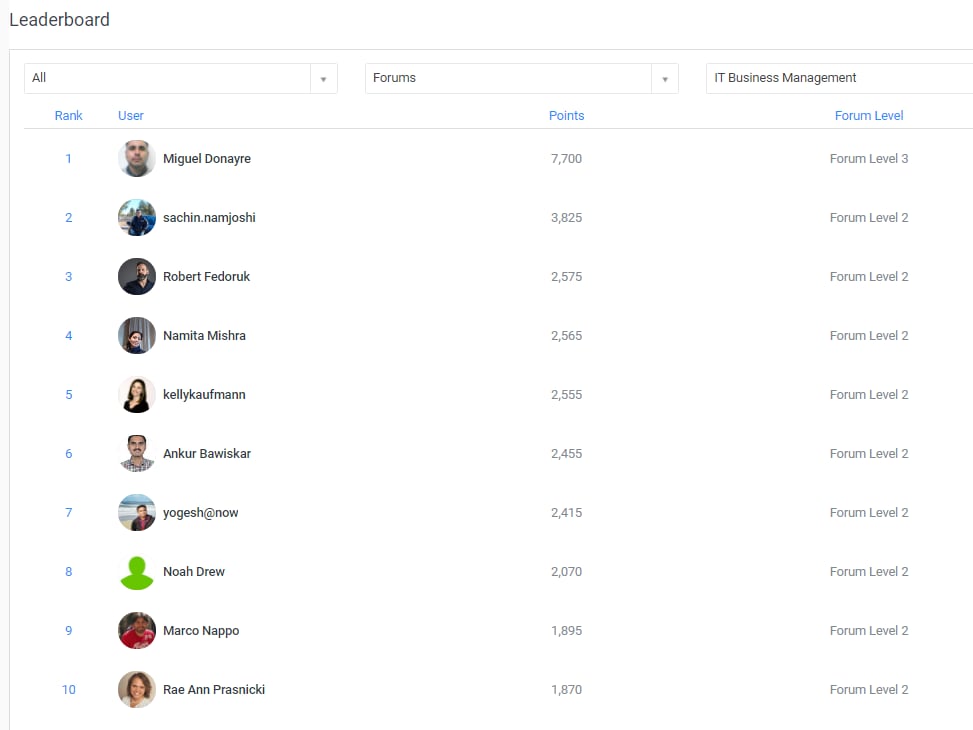Viewport: 973px width, 730px height.
Task: Open Namita Mishra's profile photo
Action: pyautogui.click(x=136, y=335)
